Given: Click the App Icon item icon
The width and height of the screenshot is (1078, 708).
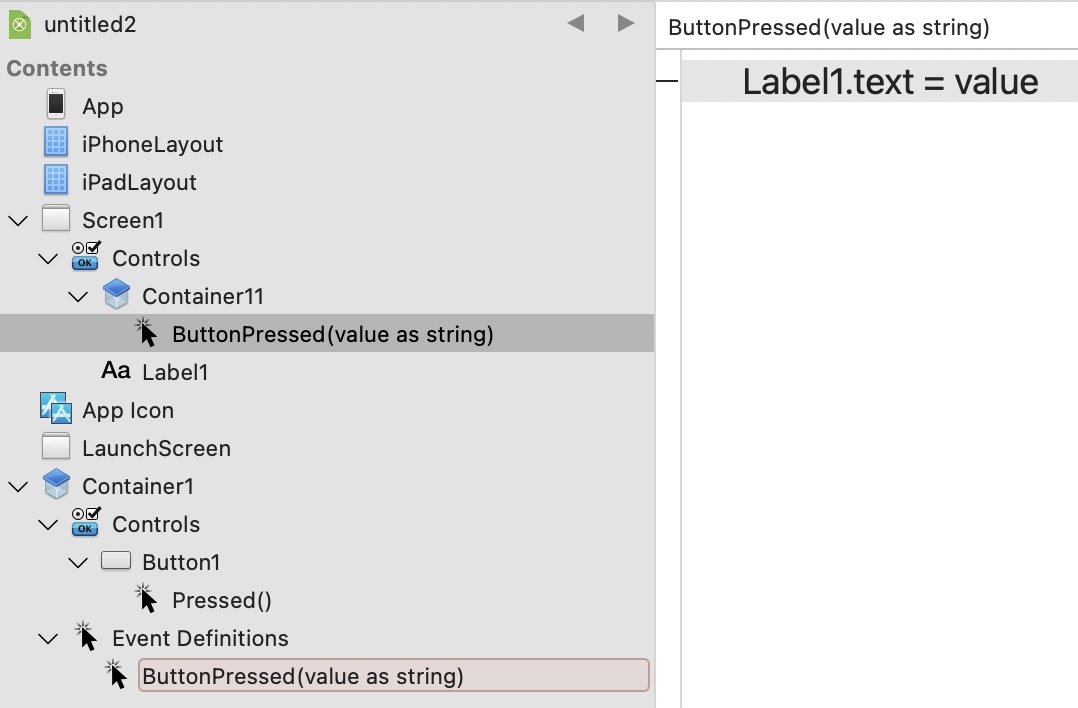Looking at the screenshot, I should (x=56, y=409).
